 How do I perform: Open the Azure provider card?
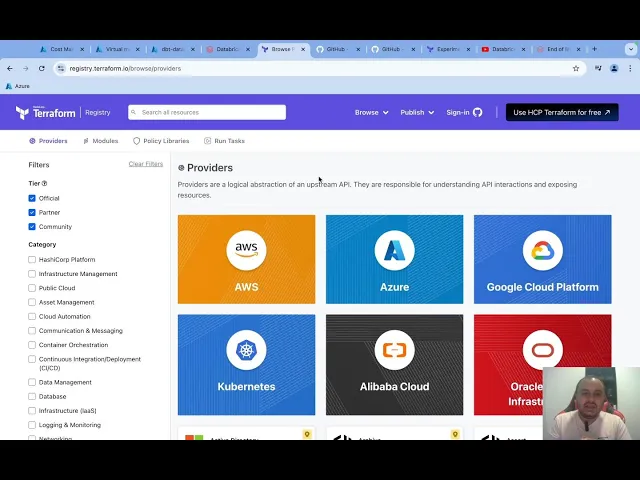pyautogui.click(x=394, y=259)
